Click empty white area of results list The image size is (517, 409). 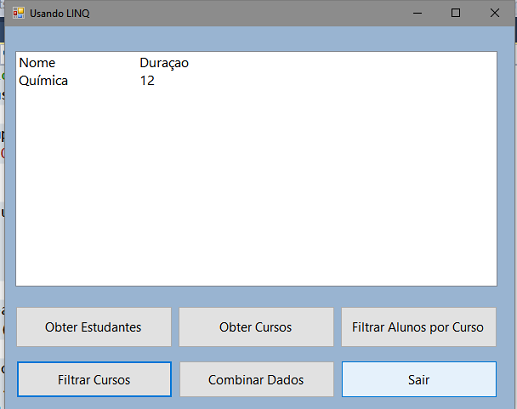pos(256,187)
